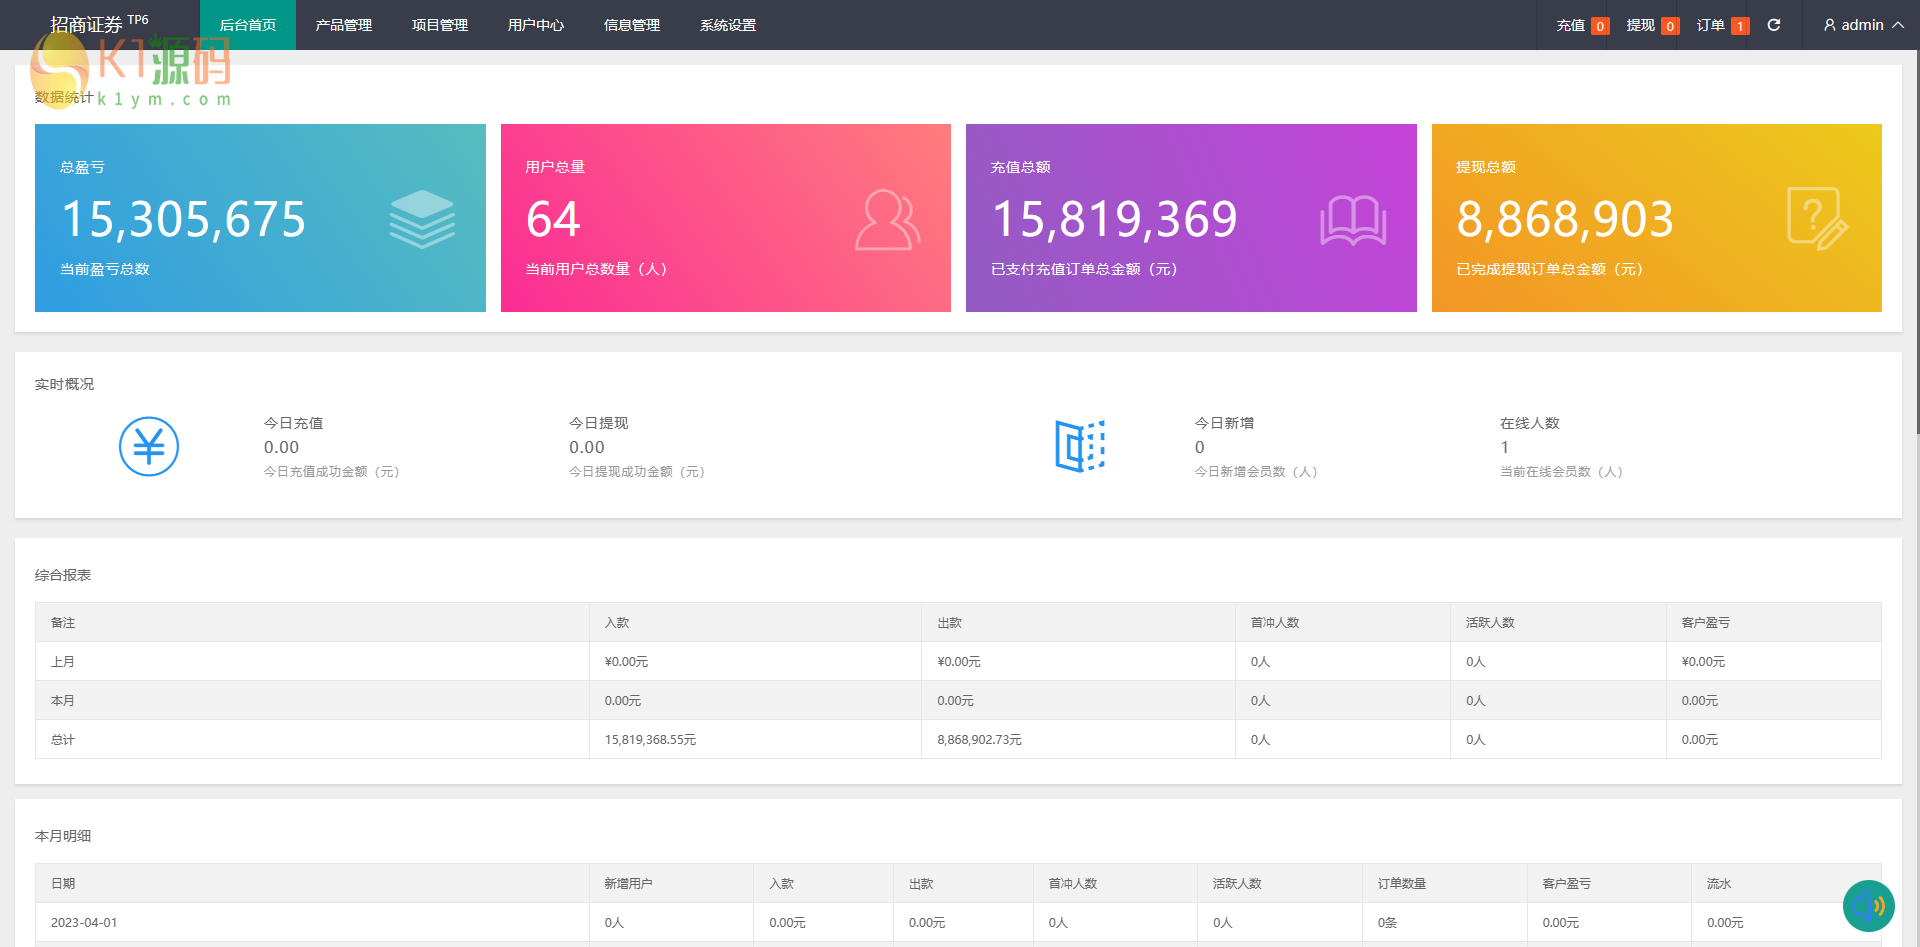The height and width of the screenshot is (947, 1920).
Task: Open 订单 notifications with badge 1
Action: click(x=1722, y=25)
